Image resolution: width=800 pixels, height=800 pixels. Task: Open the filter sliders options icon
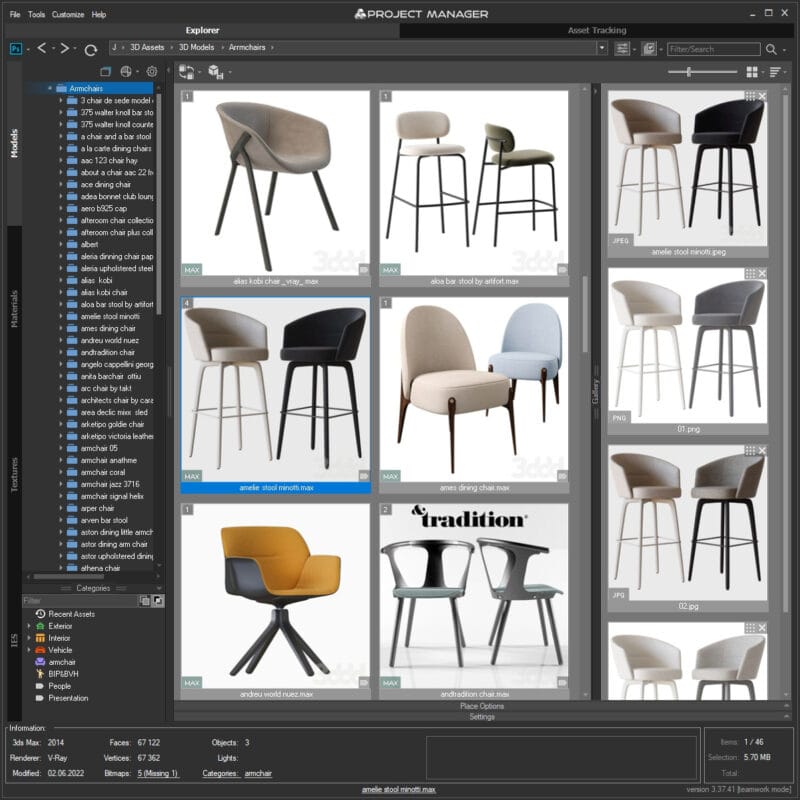[x=622, y=49]
